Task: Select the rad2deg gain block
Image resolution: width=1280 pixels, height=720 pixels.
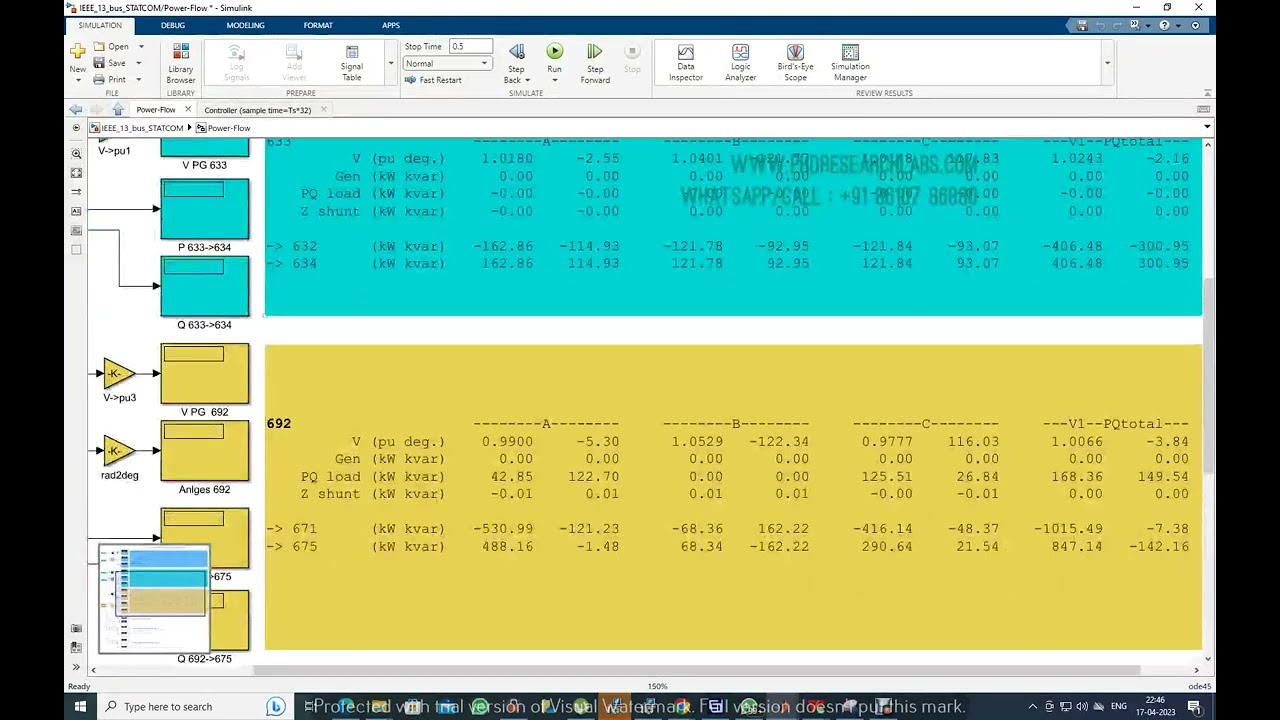Action: [x=118, y=451]
